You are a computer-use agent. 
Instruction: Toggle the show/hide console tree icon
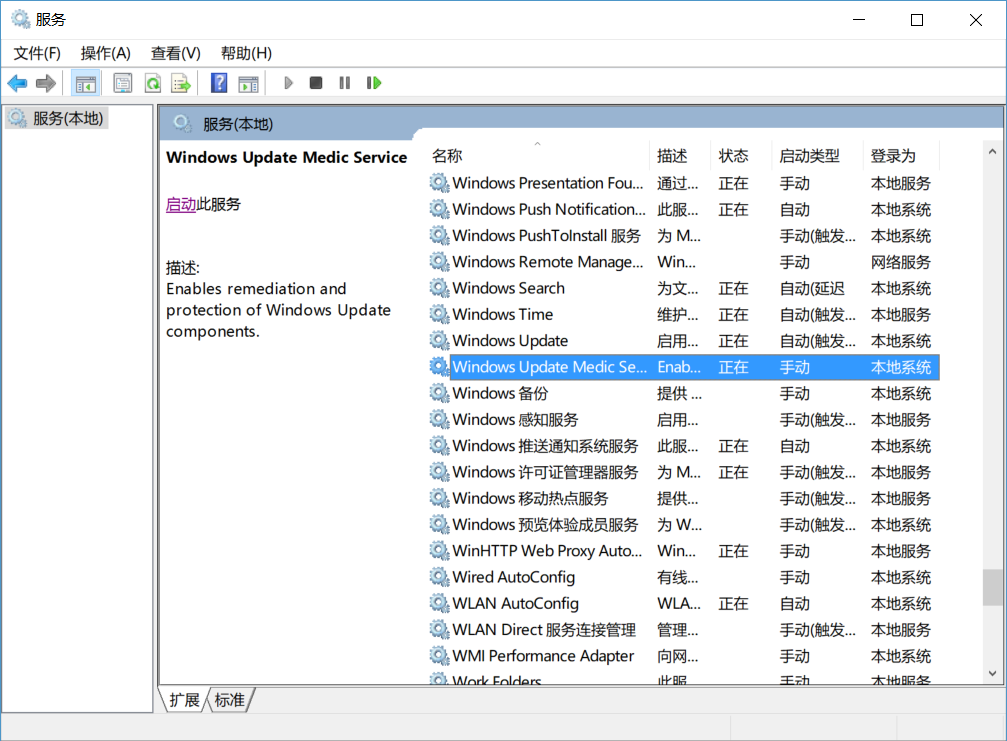[x=85, y=83]
